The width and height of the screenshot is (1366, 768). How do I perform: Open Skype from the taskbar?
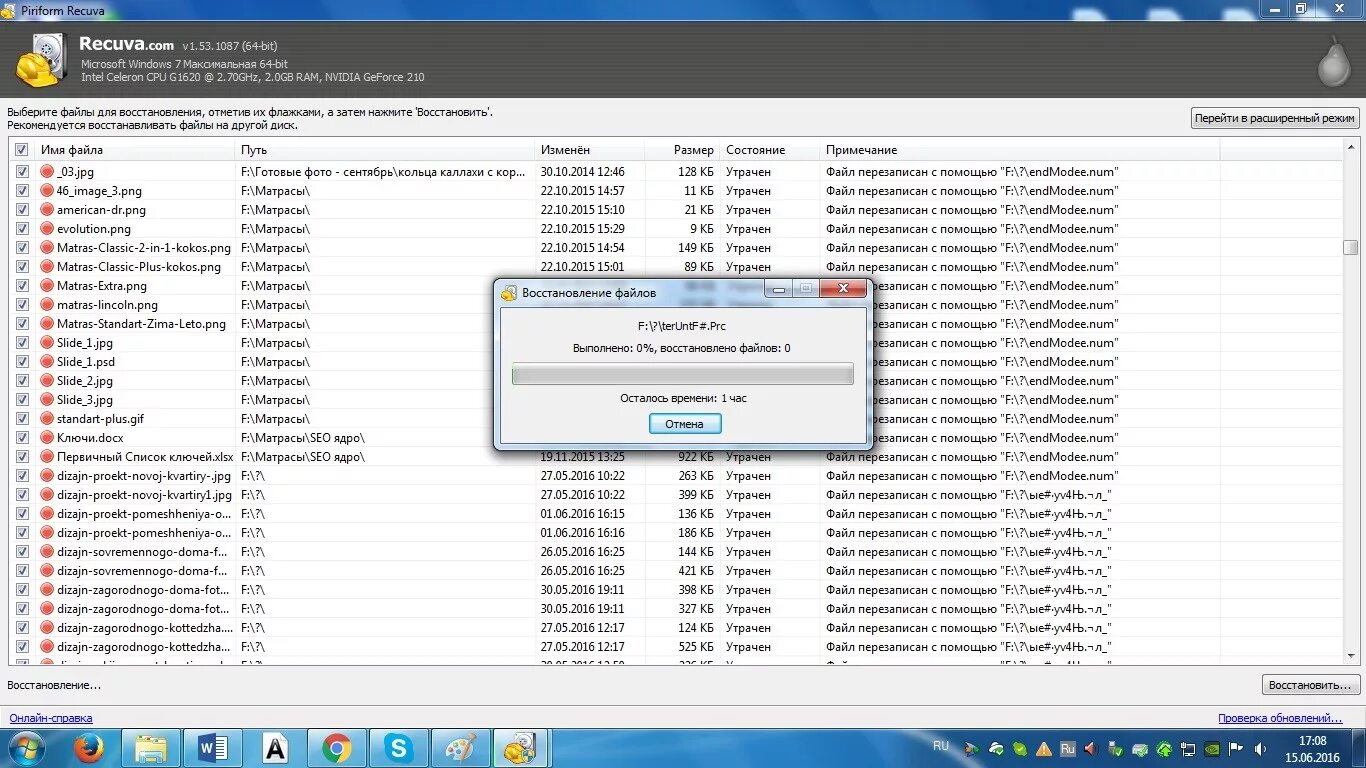(398, 748)
